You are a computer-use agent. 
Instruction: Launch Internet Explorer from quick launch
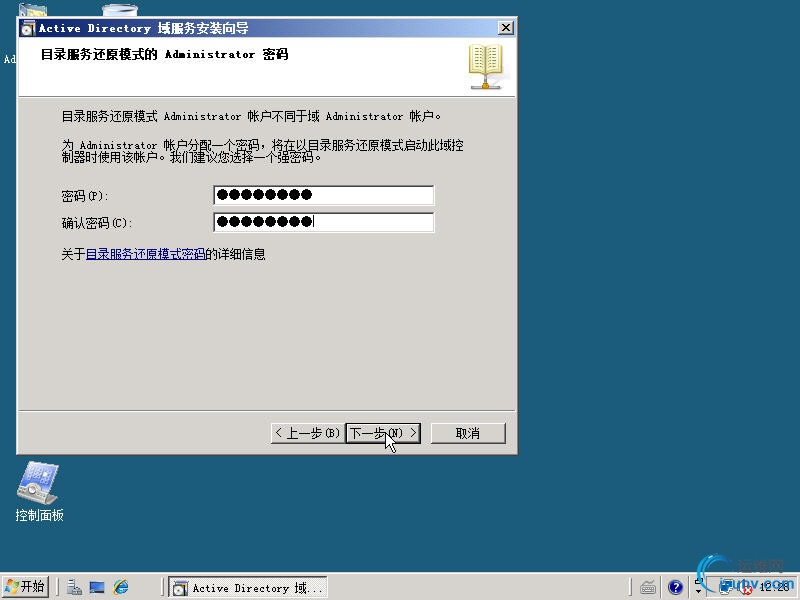[x=121, y=587]
